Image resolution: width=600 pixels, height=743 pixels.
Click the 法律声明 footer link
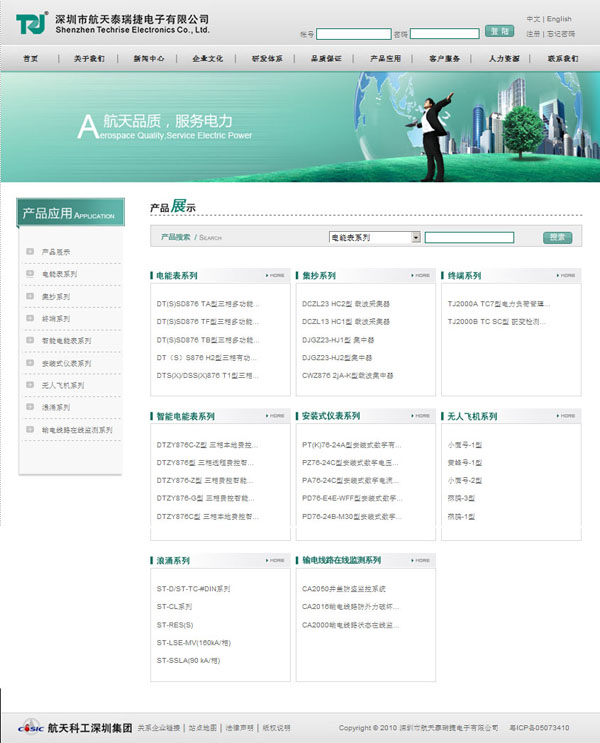click(239, 727)
